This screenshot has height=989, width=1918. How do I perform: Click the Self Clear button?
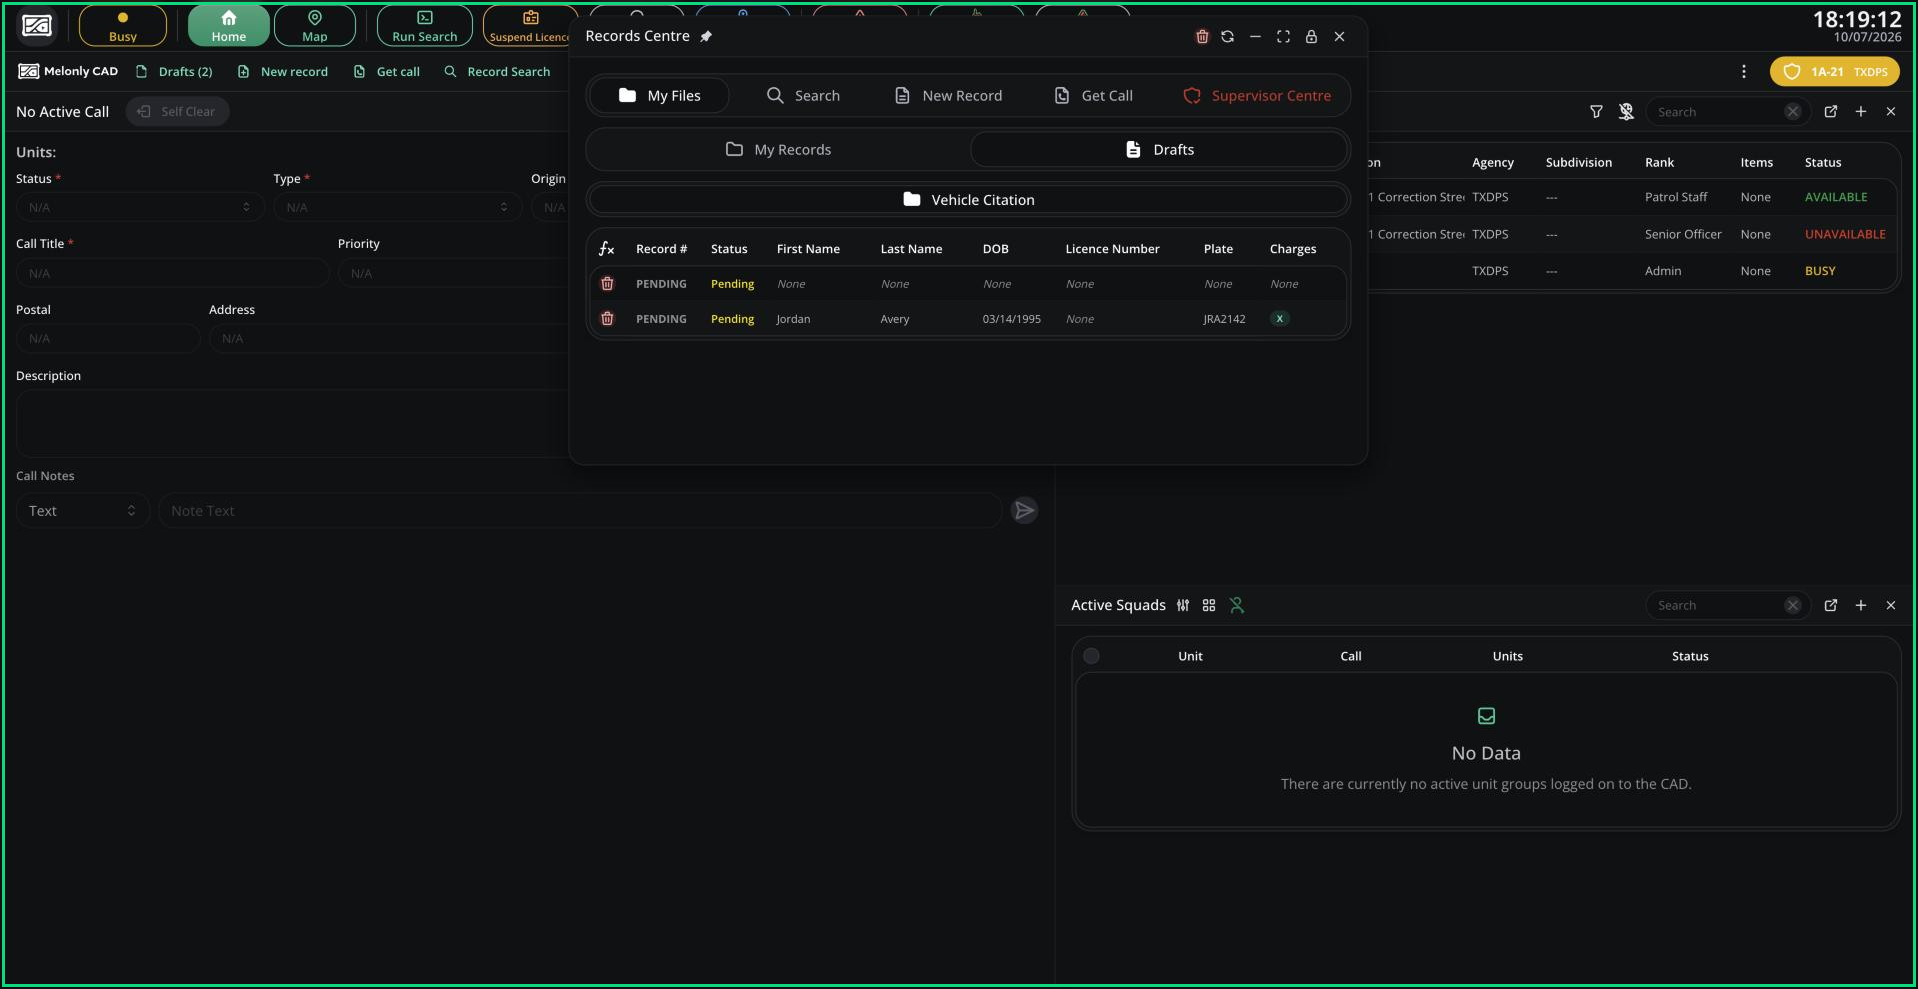coord(177,112)
